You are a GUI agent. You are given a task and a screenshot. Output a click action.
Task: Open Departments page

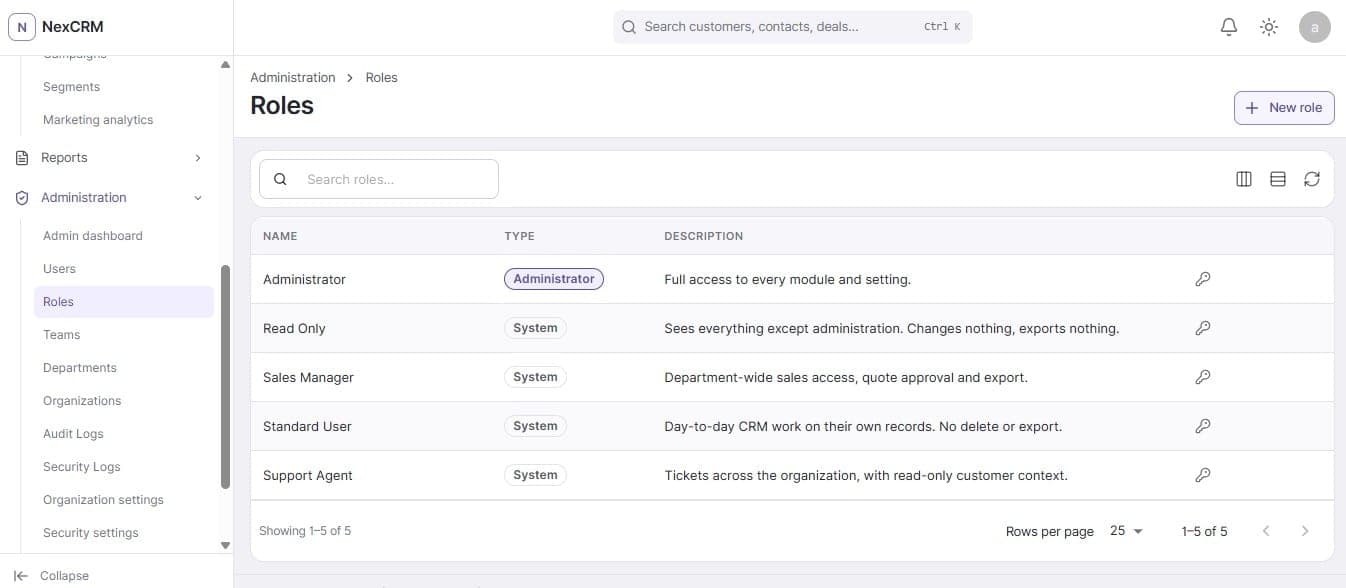[x=80, y=368]
